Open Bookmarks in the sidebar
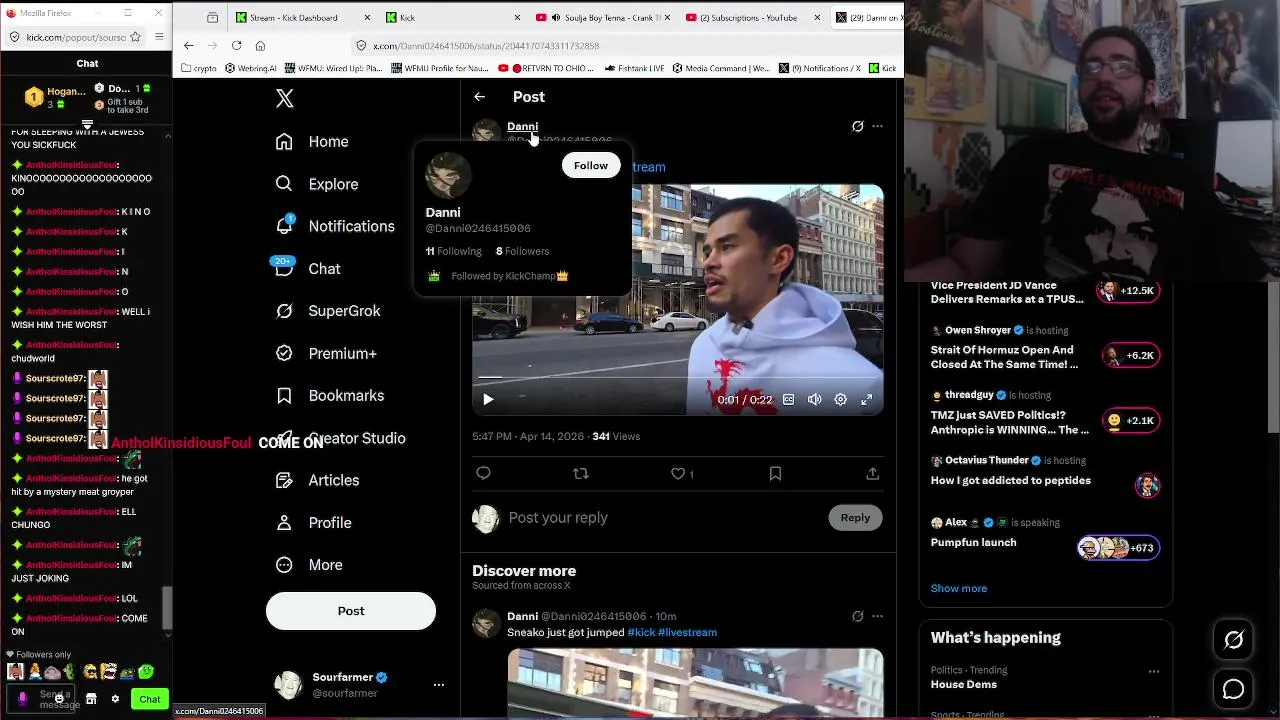The image size is (1280, 720). pyautogui.click(x=330, y=396)
